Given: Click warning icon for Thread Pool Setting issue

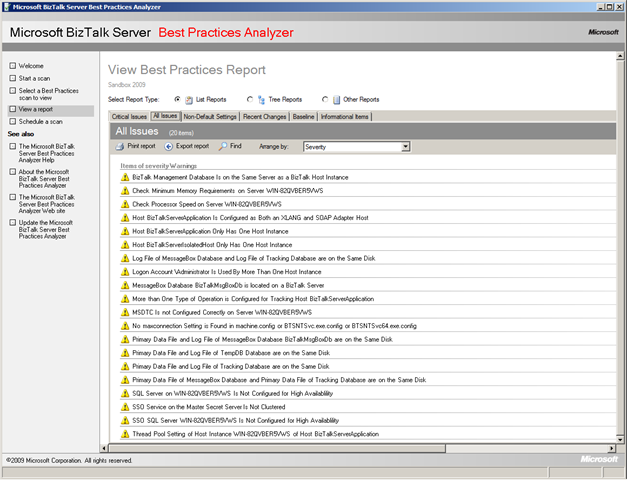Looking at the screenshot, I should click(125, 434).
